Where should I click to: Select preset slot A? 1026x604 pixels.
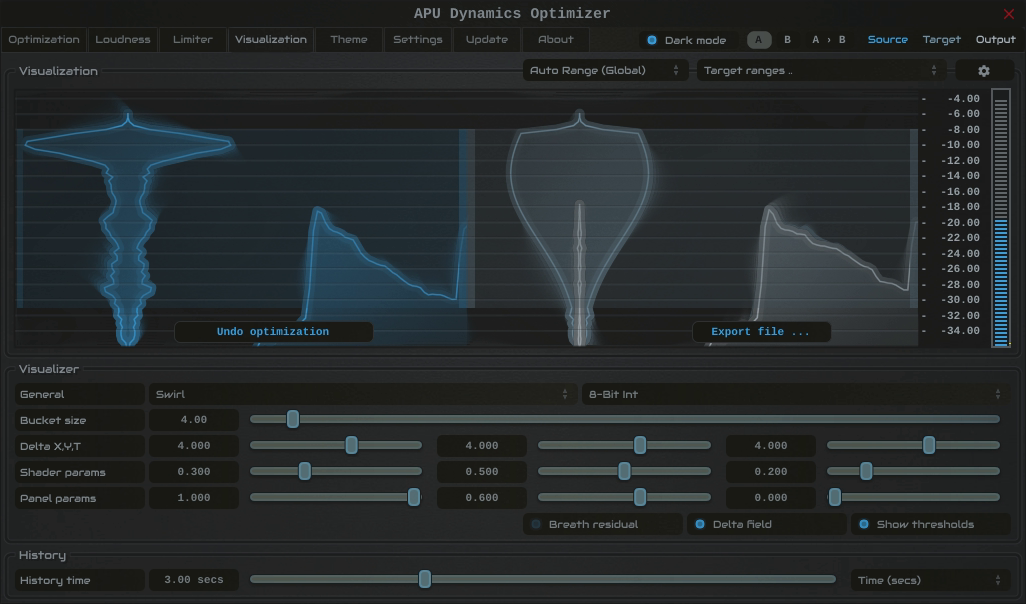point(759,40)
